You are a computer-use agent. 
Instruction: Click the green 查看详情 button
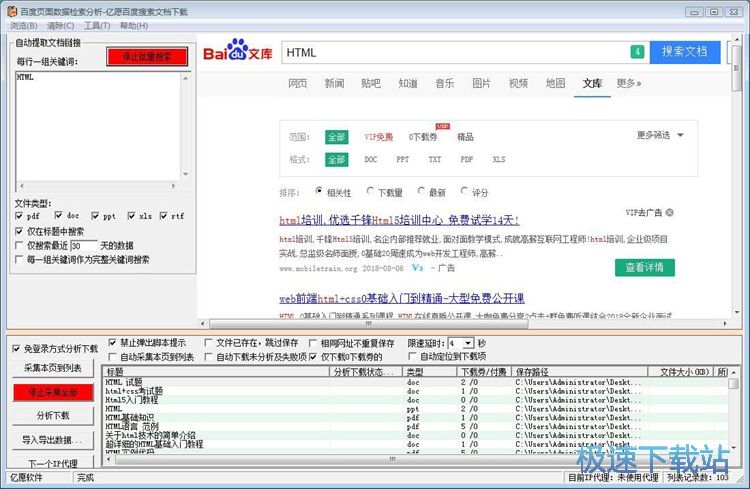point(645,267)
